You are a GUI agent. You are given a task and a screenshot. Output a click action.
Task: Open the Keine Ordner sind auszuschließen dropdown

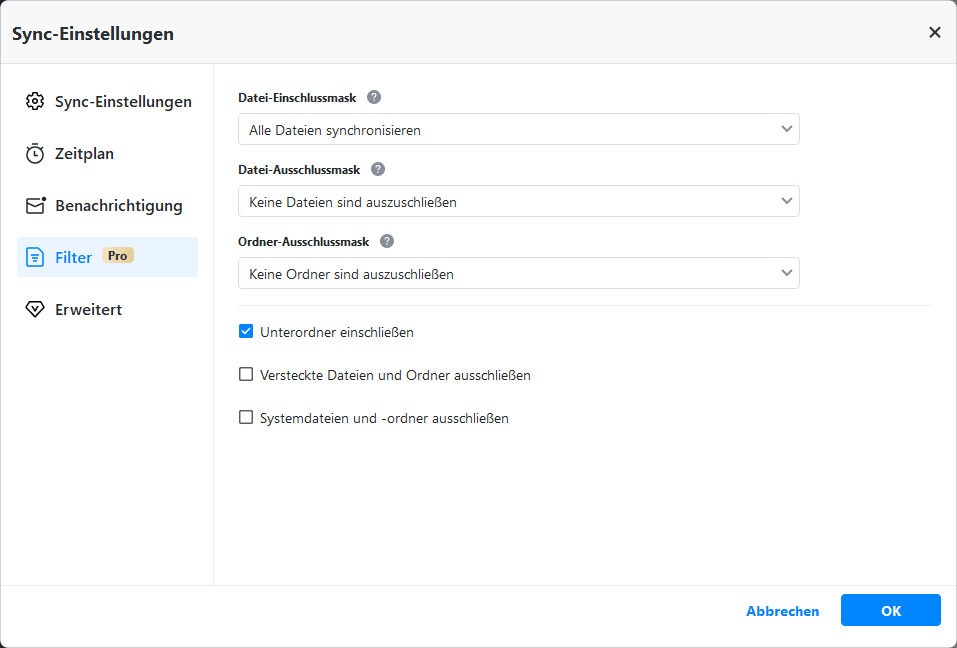[x=518, y=273]
